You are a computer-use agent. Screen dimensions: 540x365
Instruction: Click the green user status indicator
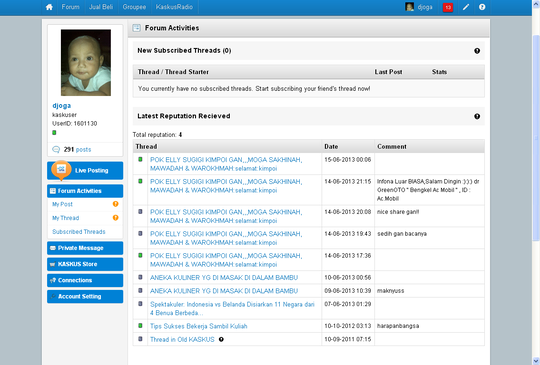coord(54,133)
